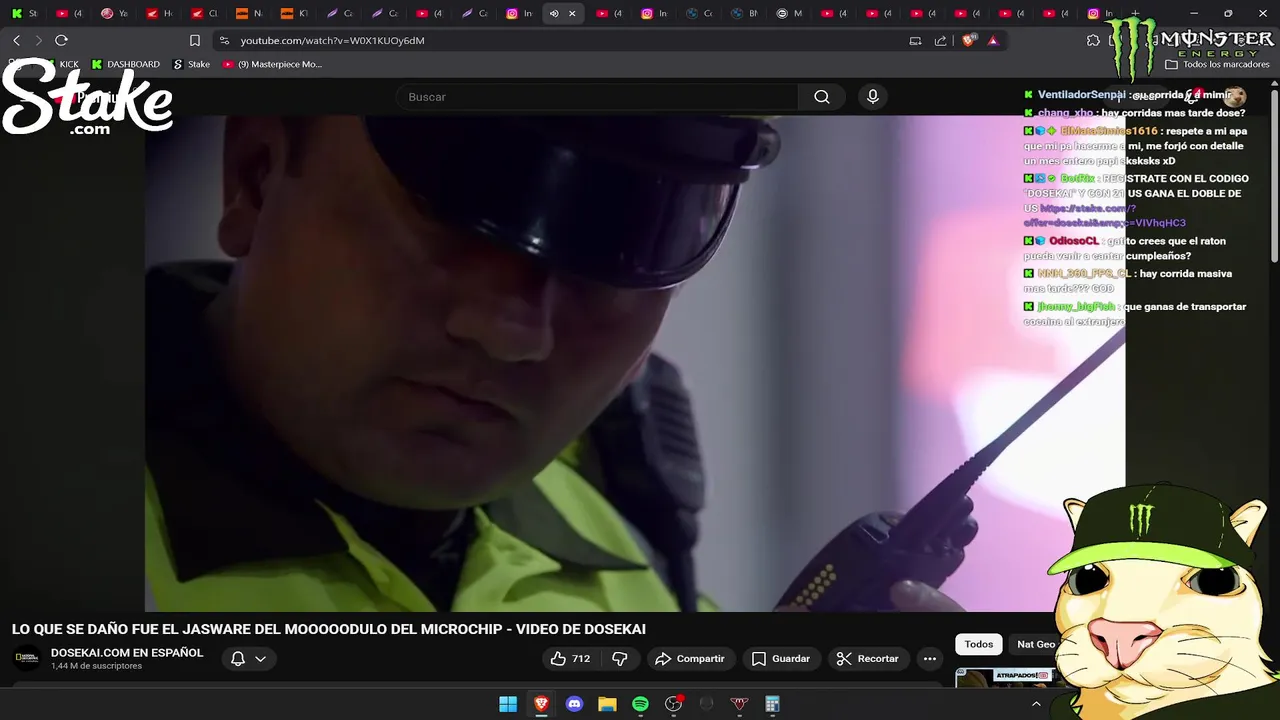Open the new tab plus button

tap(1135, 13)
